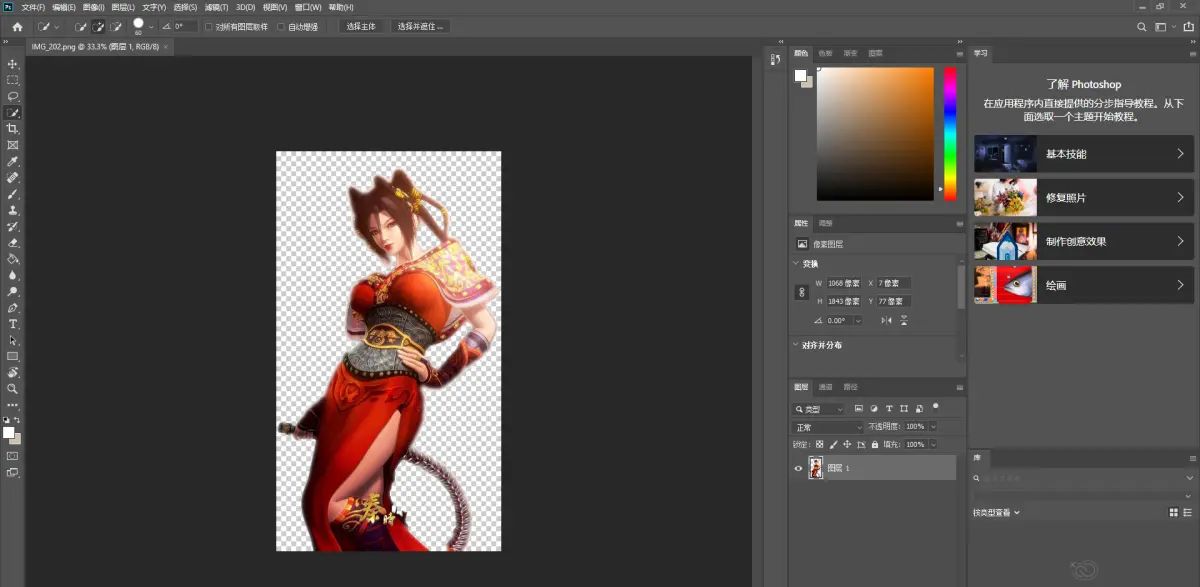Click the 选择主体 button
The width and height of the screenshot is (1200, 587).
[x=361, y=26]
